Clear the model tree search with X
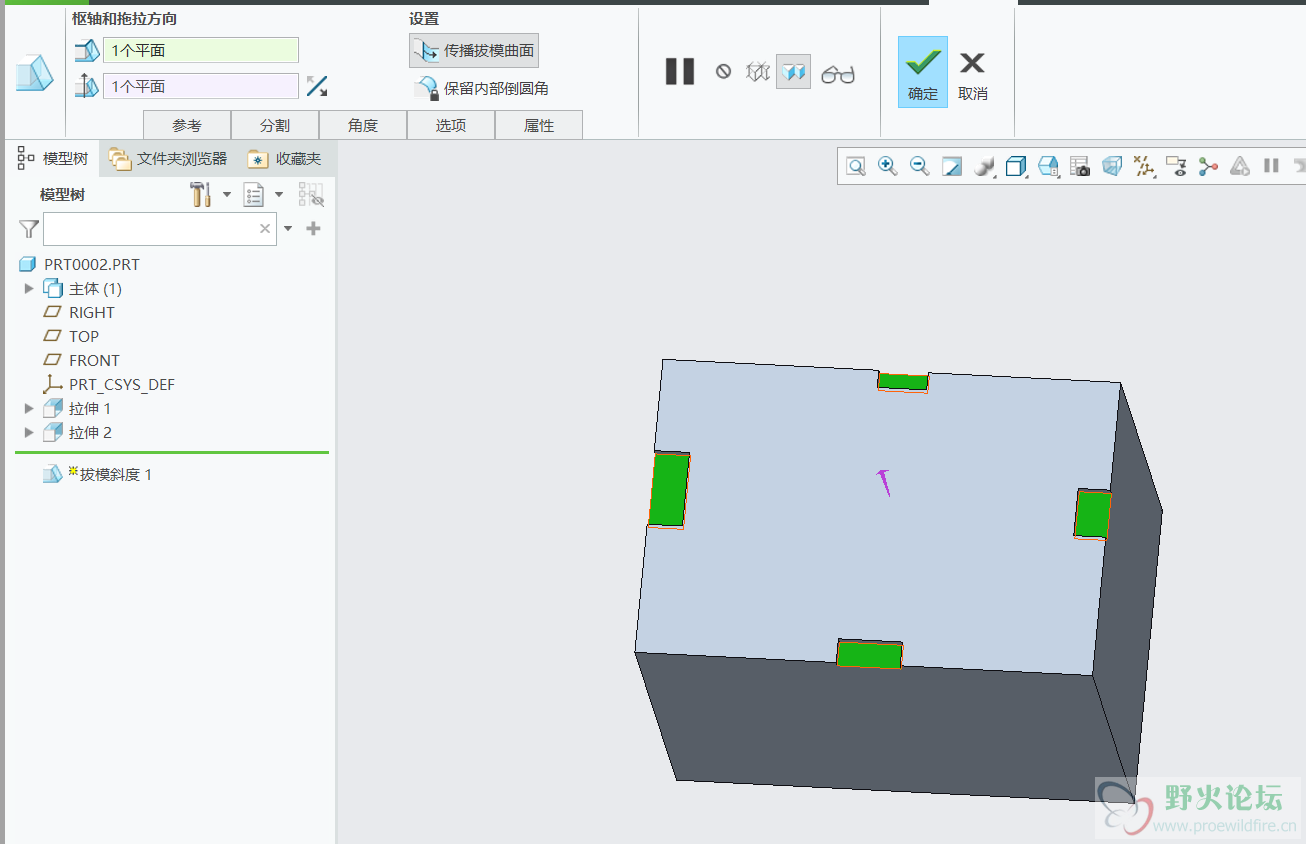 [x=265, y=229]
